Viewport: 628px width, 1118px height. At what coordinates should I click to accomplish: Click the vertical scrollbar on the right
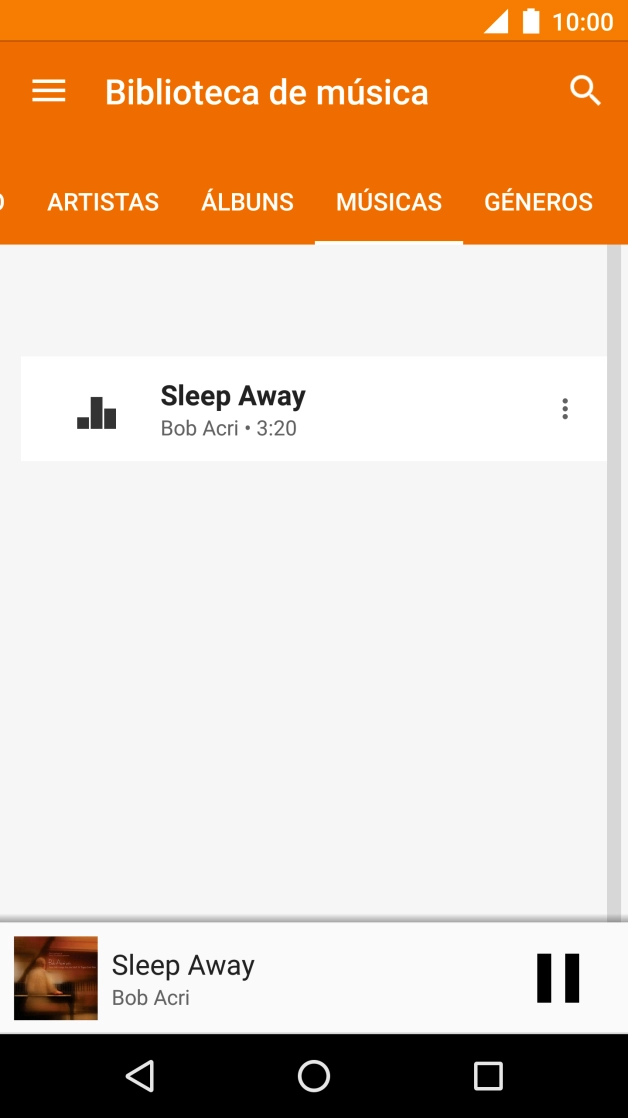[614, 580]
